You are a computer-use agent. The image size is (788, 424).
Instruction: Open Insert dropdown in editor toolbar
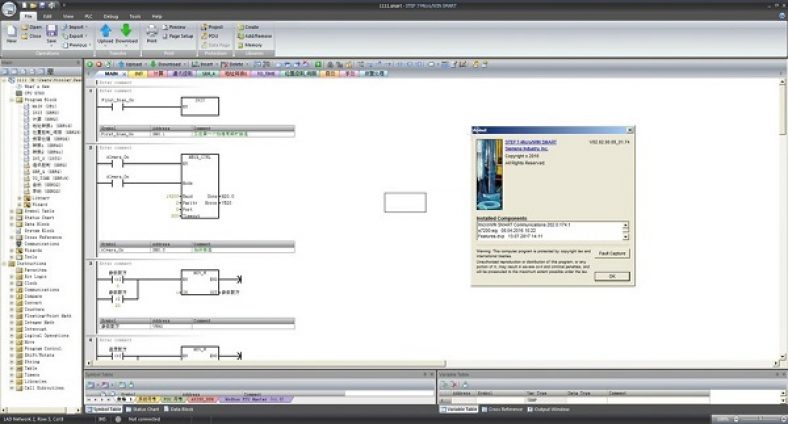204,64
